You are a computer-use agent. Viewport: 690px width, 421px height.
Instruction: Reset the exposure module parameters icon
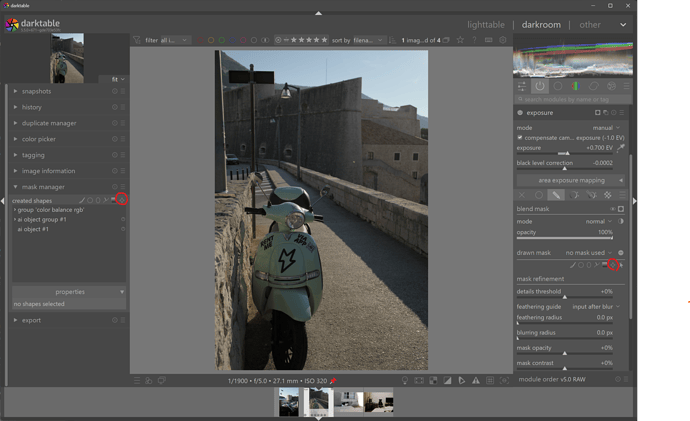point(613,113)
